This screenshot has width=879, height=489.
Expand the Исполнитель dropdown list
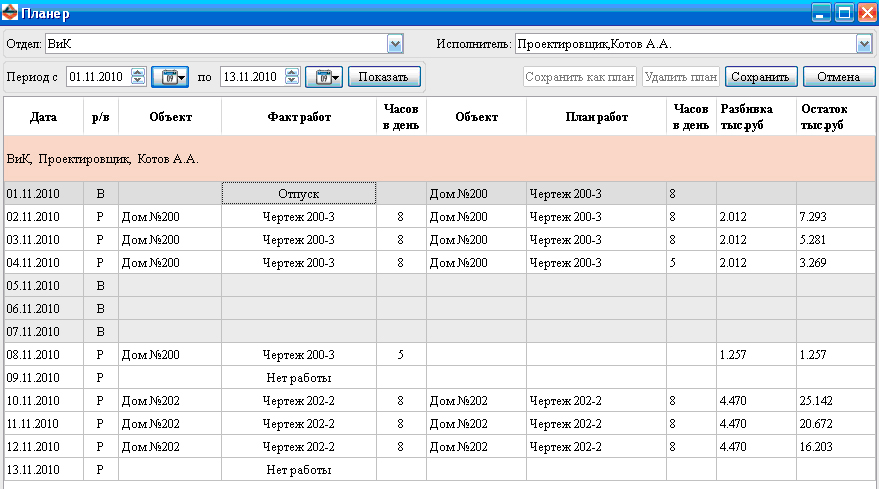(865, 44)
